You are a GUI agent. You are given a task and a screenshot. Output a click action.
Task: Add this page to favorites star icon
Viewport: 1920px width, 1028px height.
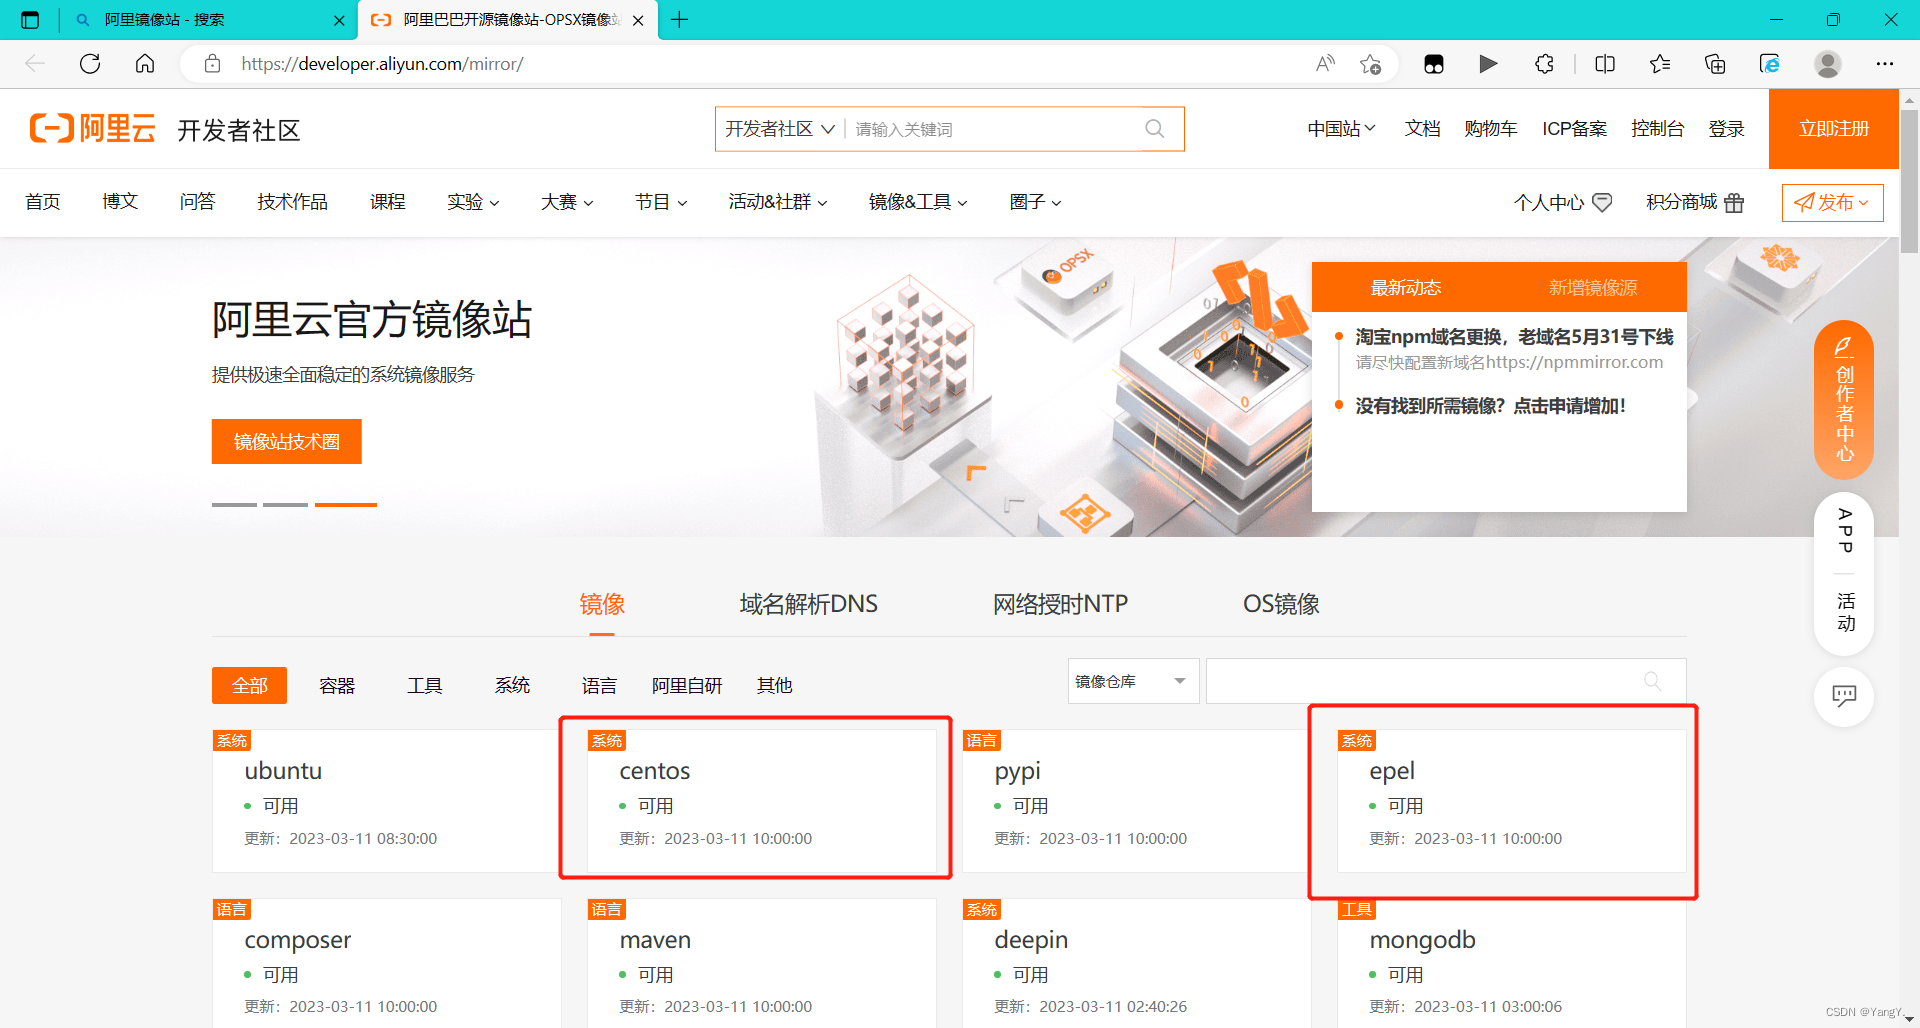pyautogui.click(x=1370, y=64)
